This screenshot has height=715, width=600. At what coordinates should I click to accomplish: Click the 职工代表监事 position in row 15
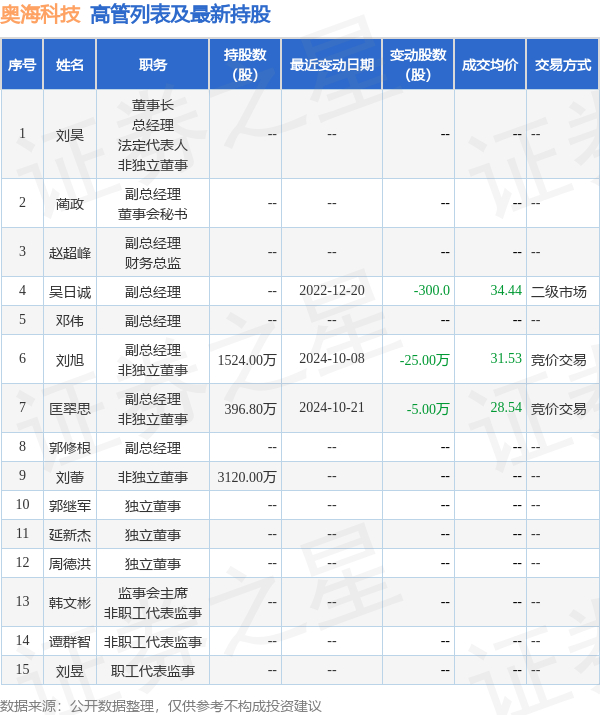[x=153, y=671]
